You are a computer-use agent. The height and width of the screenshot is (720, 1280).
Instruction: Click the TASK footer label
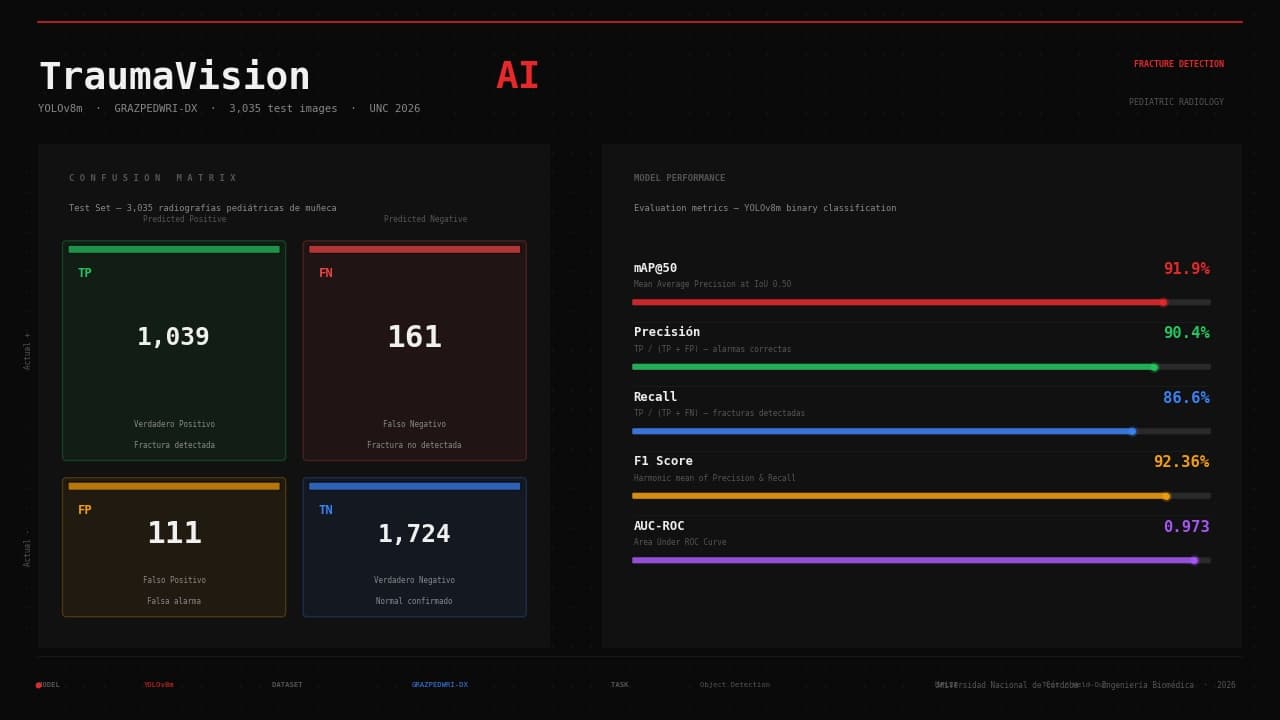[620, 685]
